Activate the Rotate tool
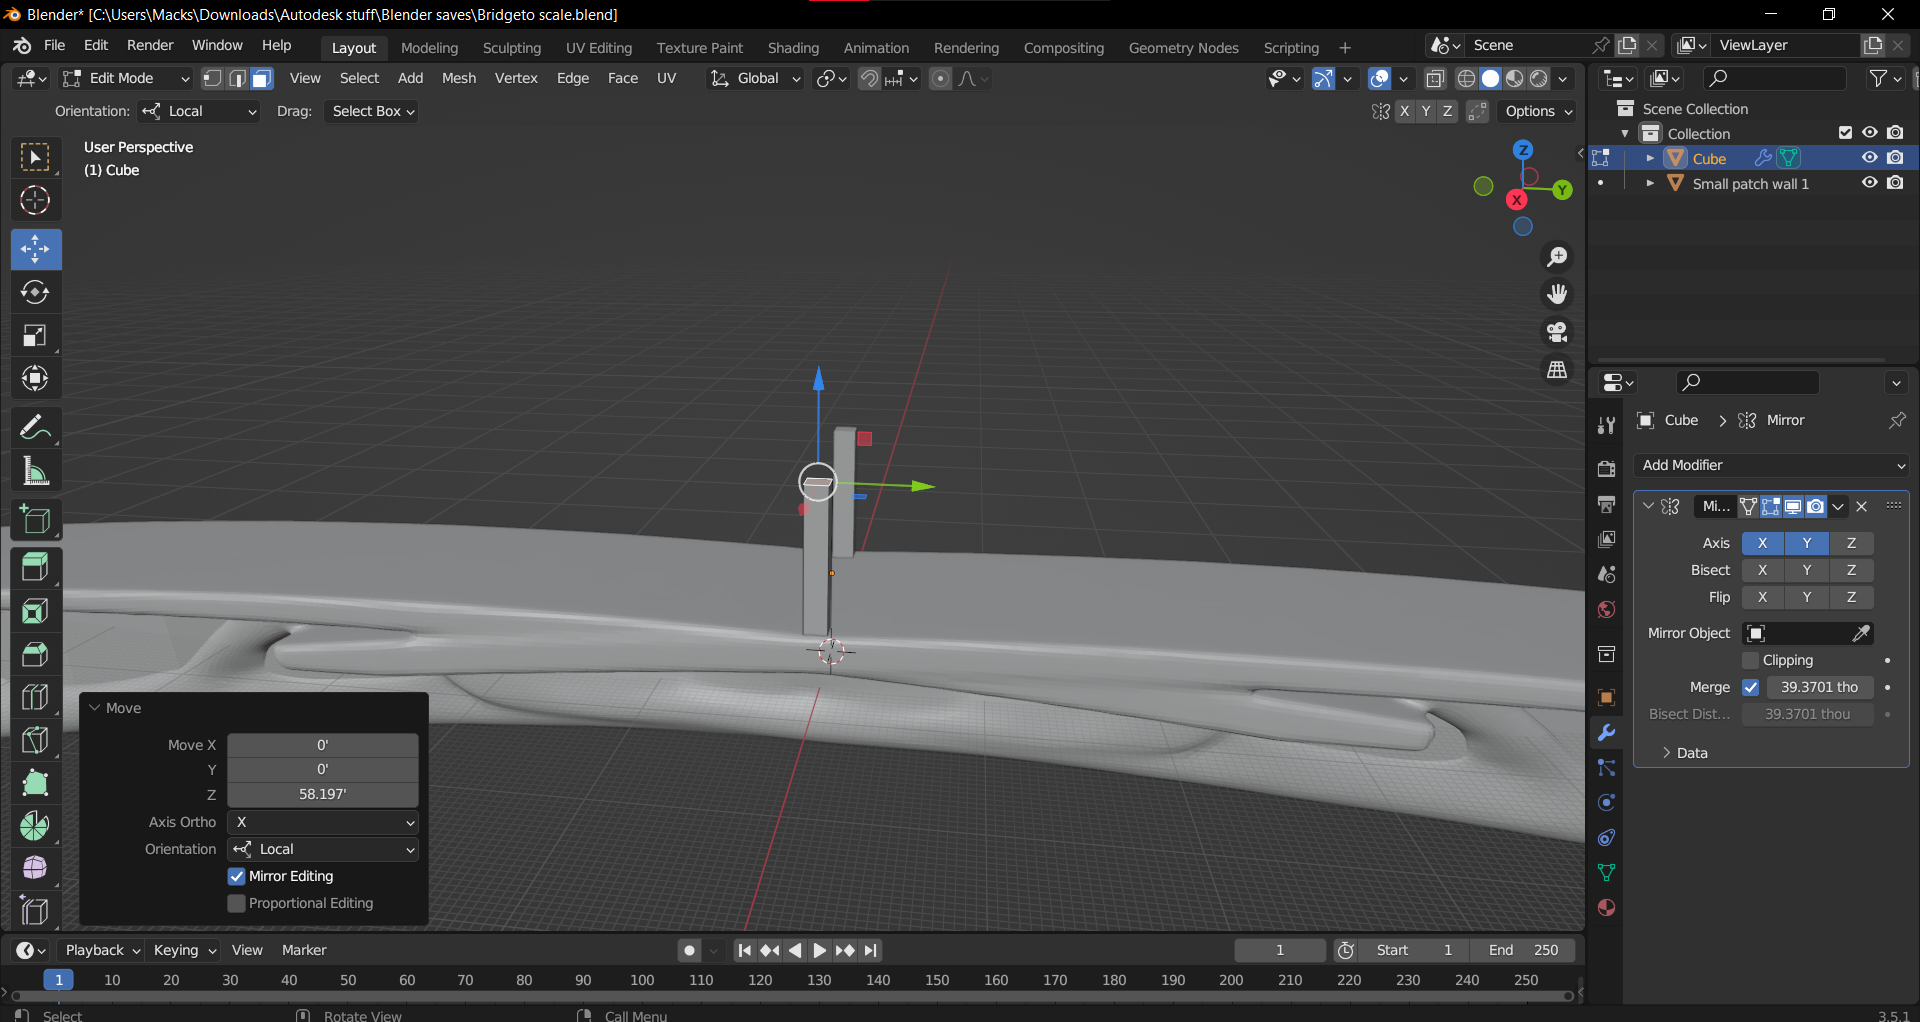 click(x=35, y=292)
